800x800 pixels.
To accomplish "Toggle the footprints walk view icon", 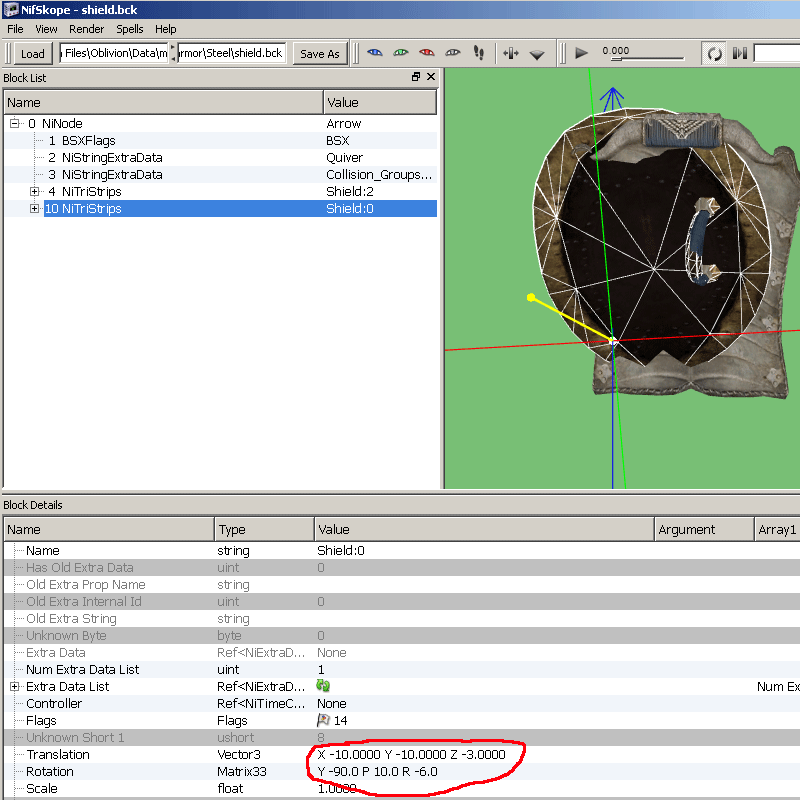I will [x=479, y=53].
